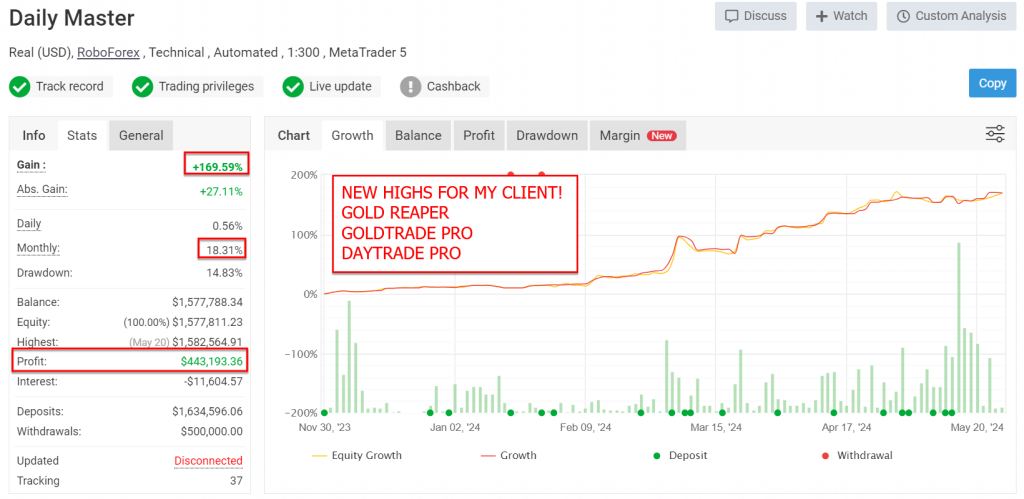The height and width of the screenshot is (499, 1024).
Task: Click the Discuss speech bubble icon
Action: tap(732, 16)
